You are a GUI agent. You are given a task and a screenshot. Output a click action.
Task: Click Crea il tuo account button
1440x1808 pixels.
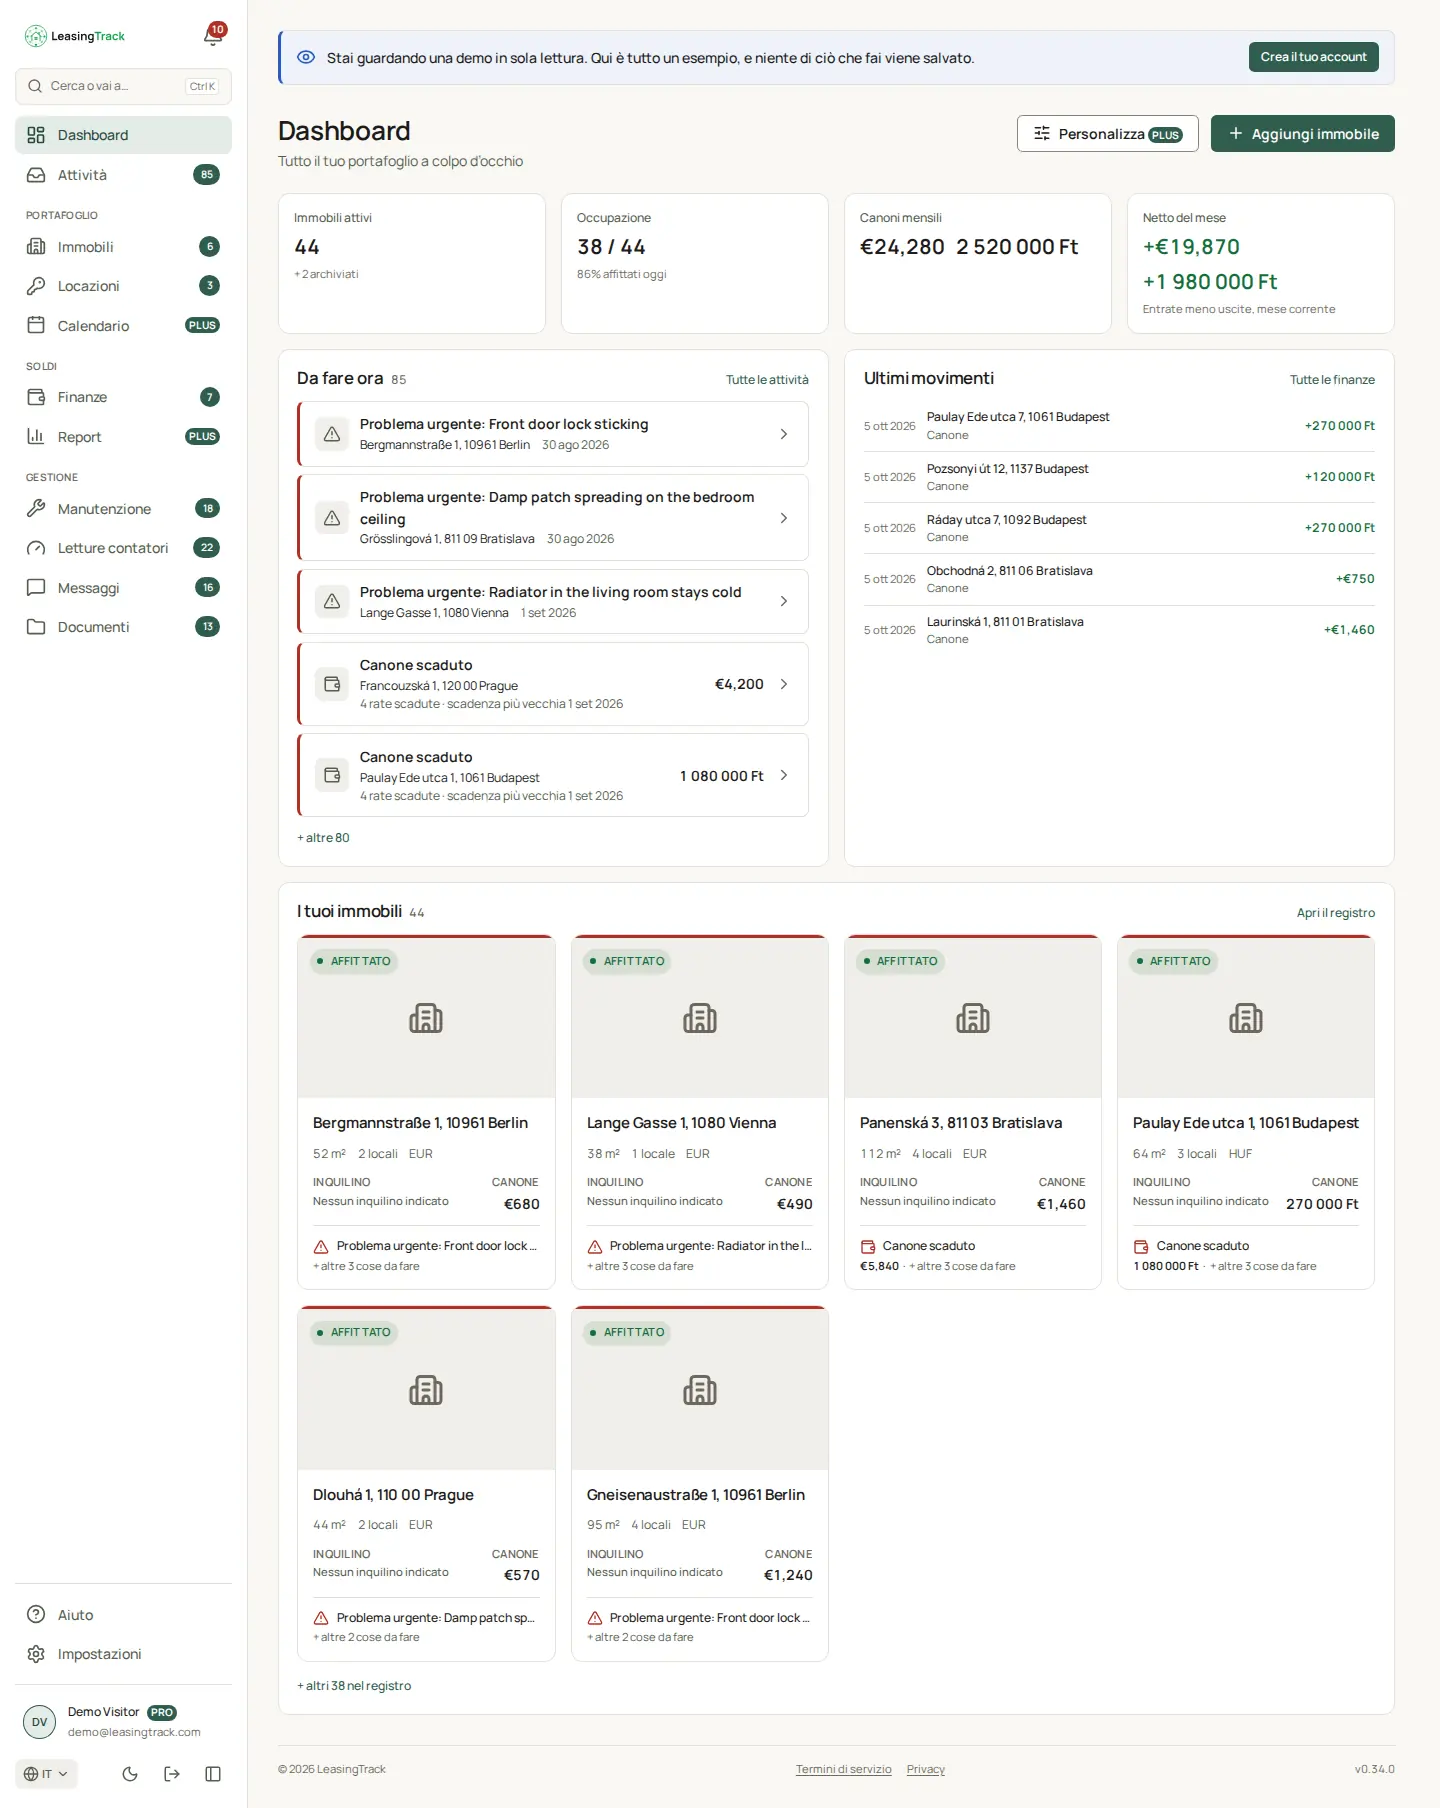pos(1313,57)
